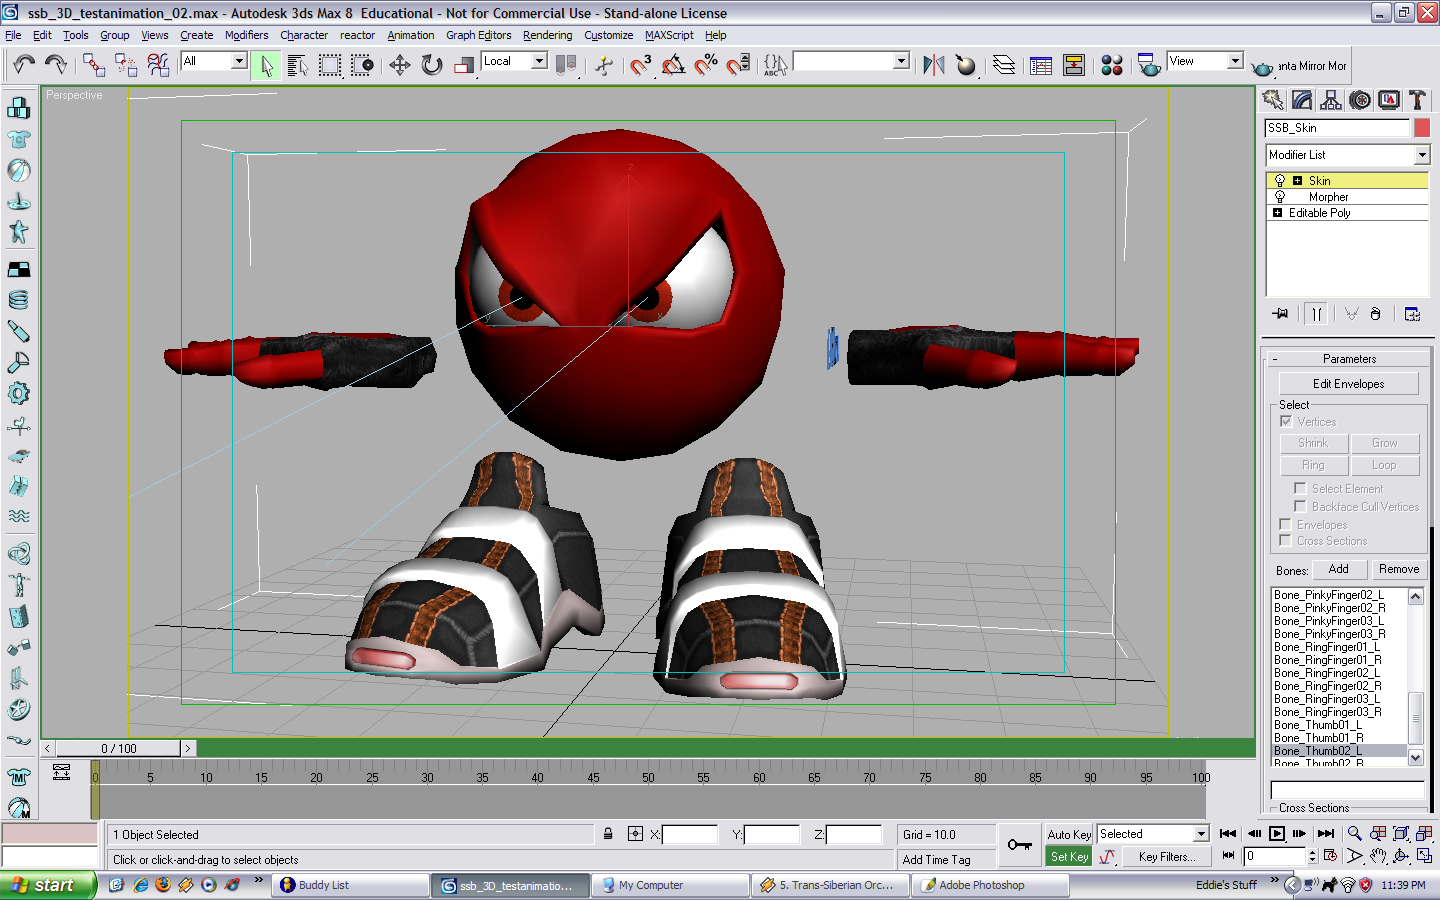Viewport: 1440px width, 900px height.
Task: Click the Undo arrow icon
Action: [24, 65]
